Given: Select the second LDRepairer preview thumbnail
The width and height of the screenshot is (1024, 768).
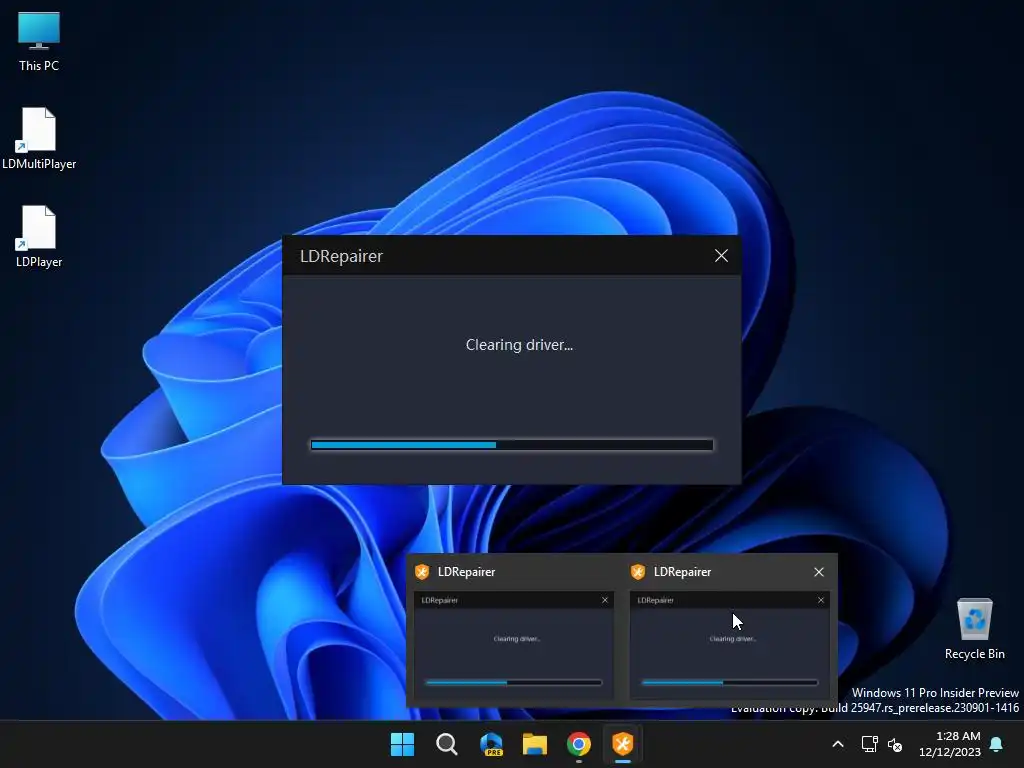Looking at the screenshot, I should (x=729, y=643).
